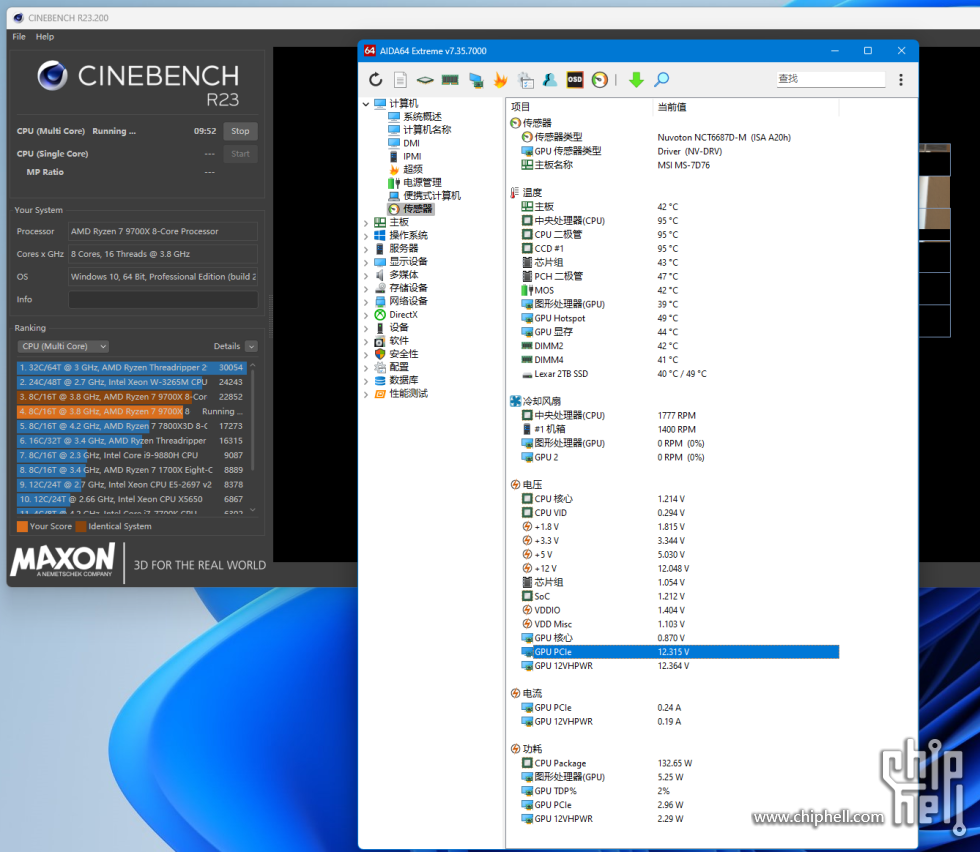
Task: Click the network monitor icon in AIDA64 toolbar
Action: [476, 79]
